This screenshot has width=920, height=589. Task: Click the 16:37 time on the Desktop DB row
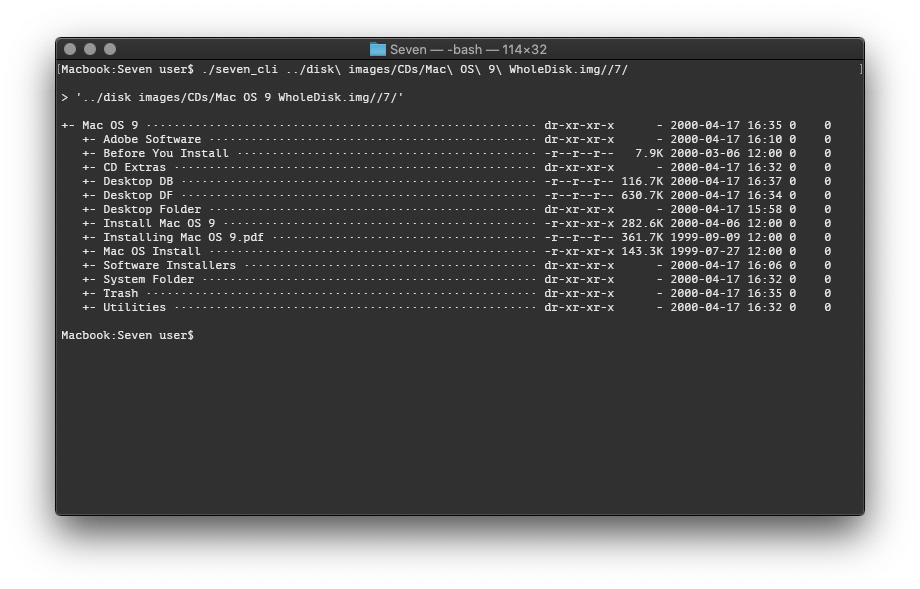765,181
